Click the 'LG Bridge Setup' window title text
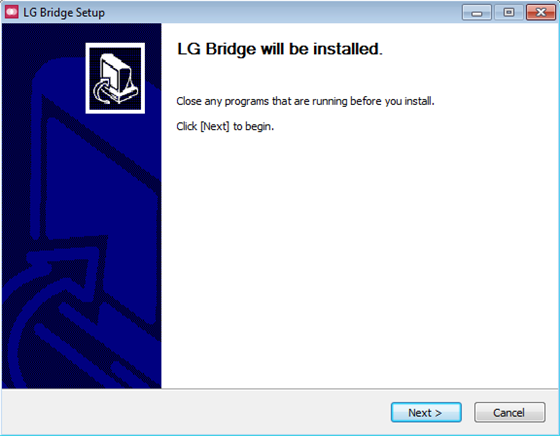The height and width of the screenshot is (436, 560). pos(64,12)
